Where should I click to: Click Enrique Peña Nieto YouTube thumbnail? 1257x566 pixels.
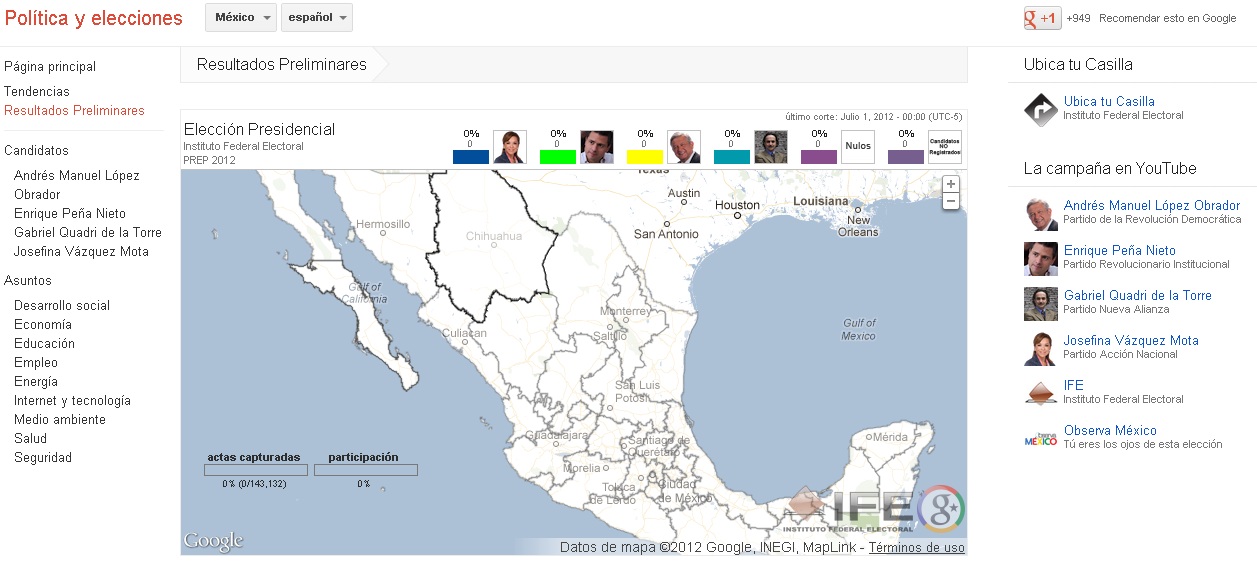click(1041, 259)
